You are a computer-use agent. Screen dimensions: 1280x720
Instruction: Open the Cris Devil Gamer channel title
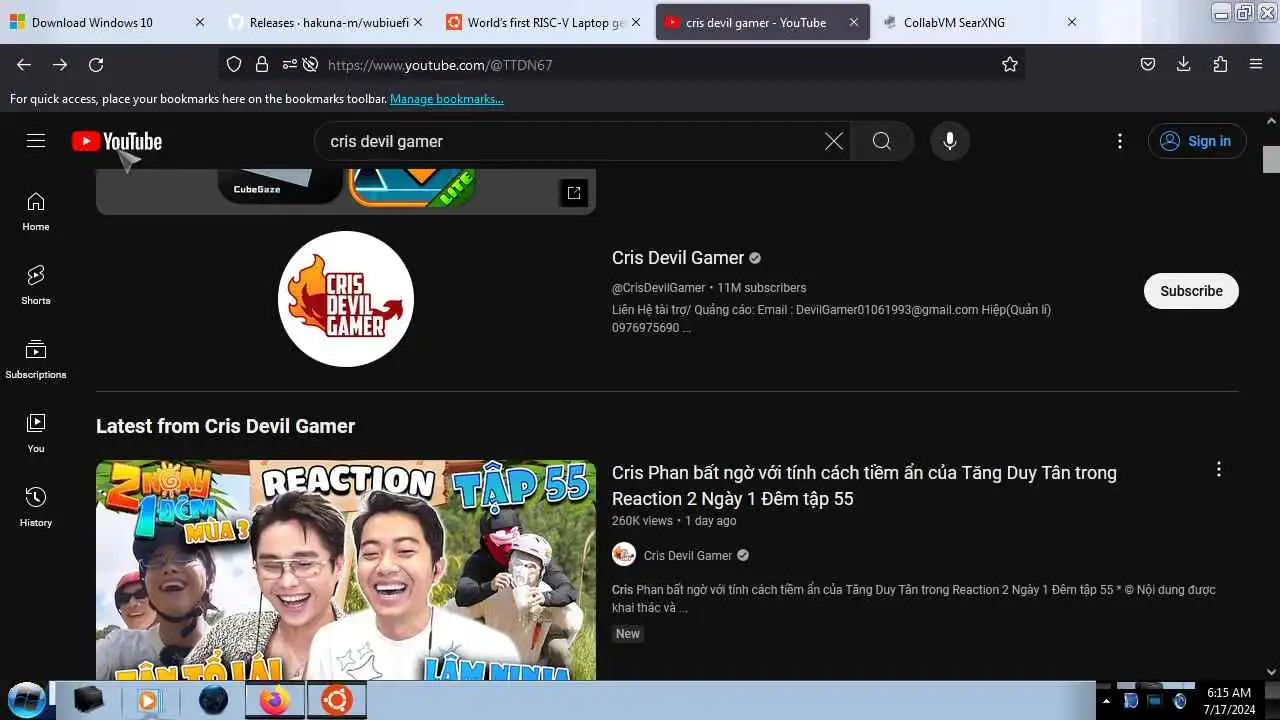coord(678,258)
